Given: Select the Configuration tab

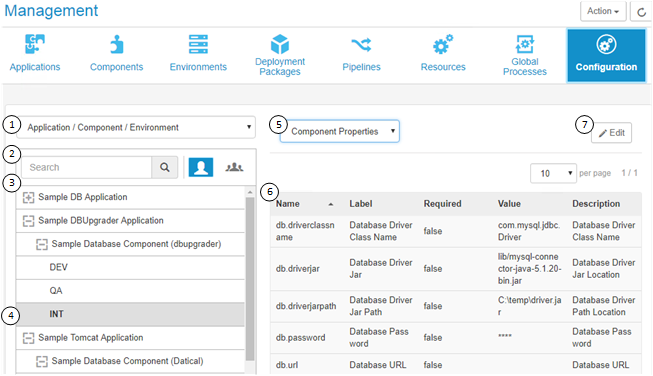Looking at the screenshot, I should (x=606, y=55).
